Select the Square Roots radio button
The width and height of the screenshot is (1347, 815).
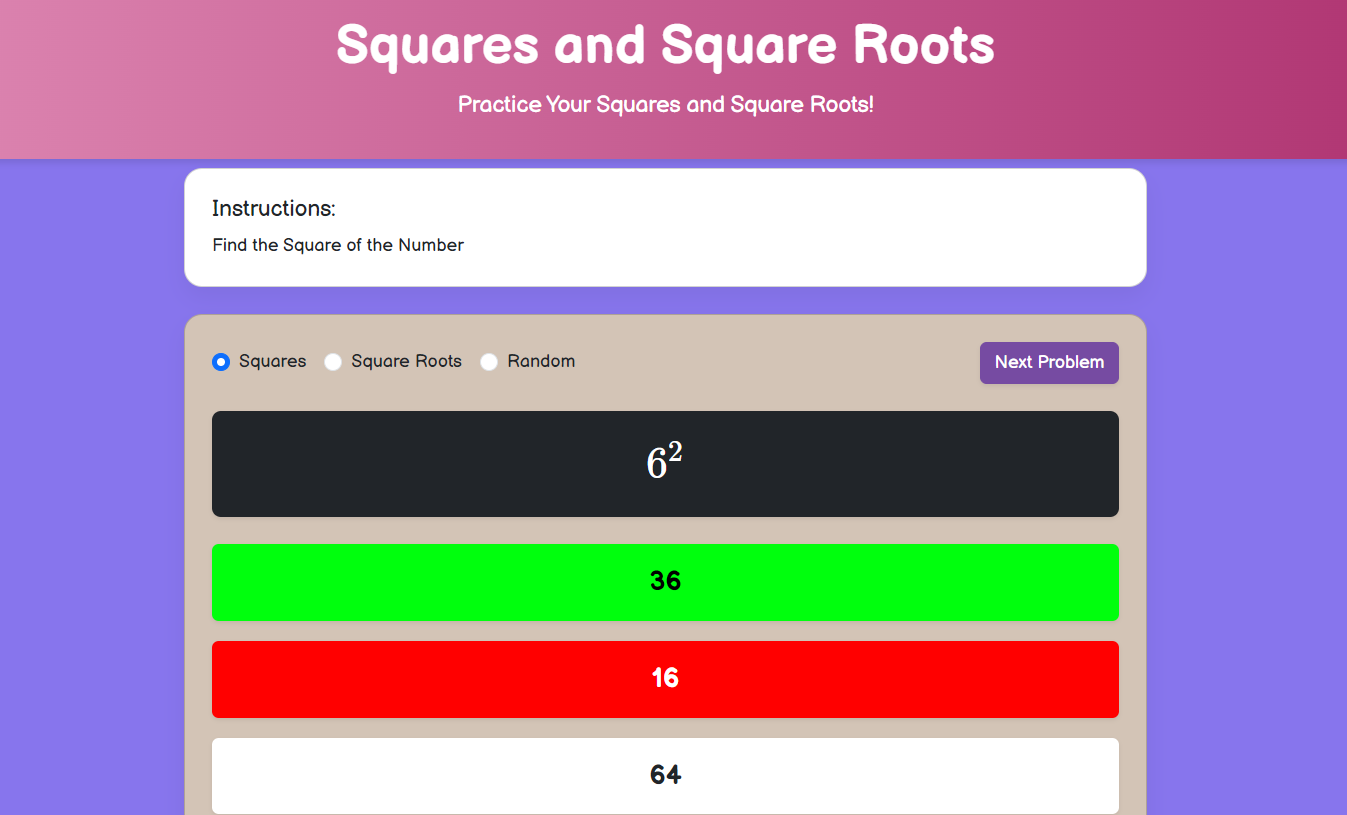pos(333,362)
